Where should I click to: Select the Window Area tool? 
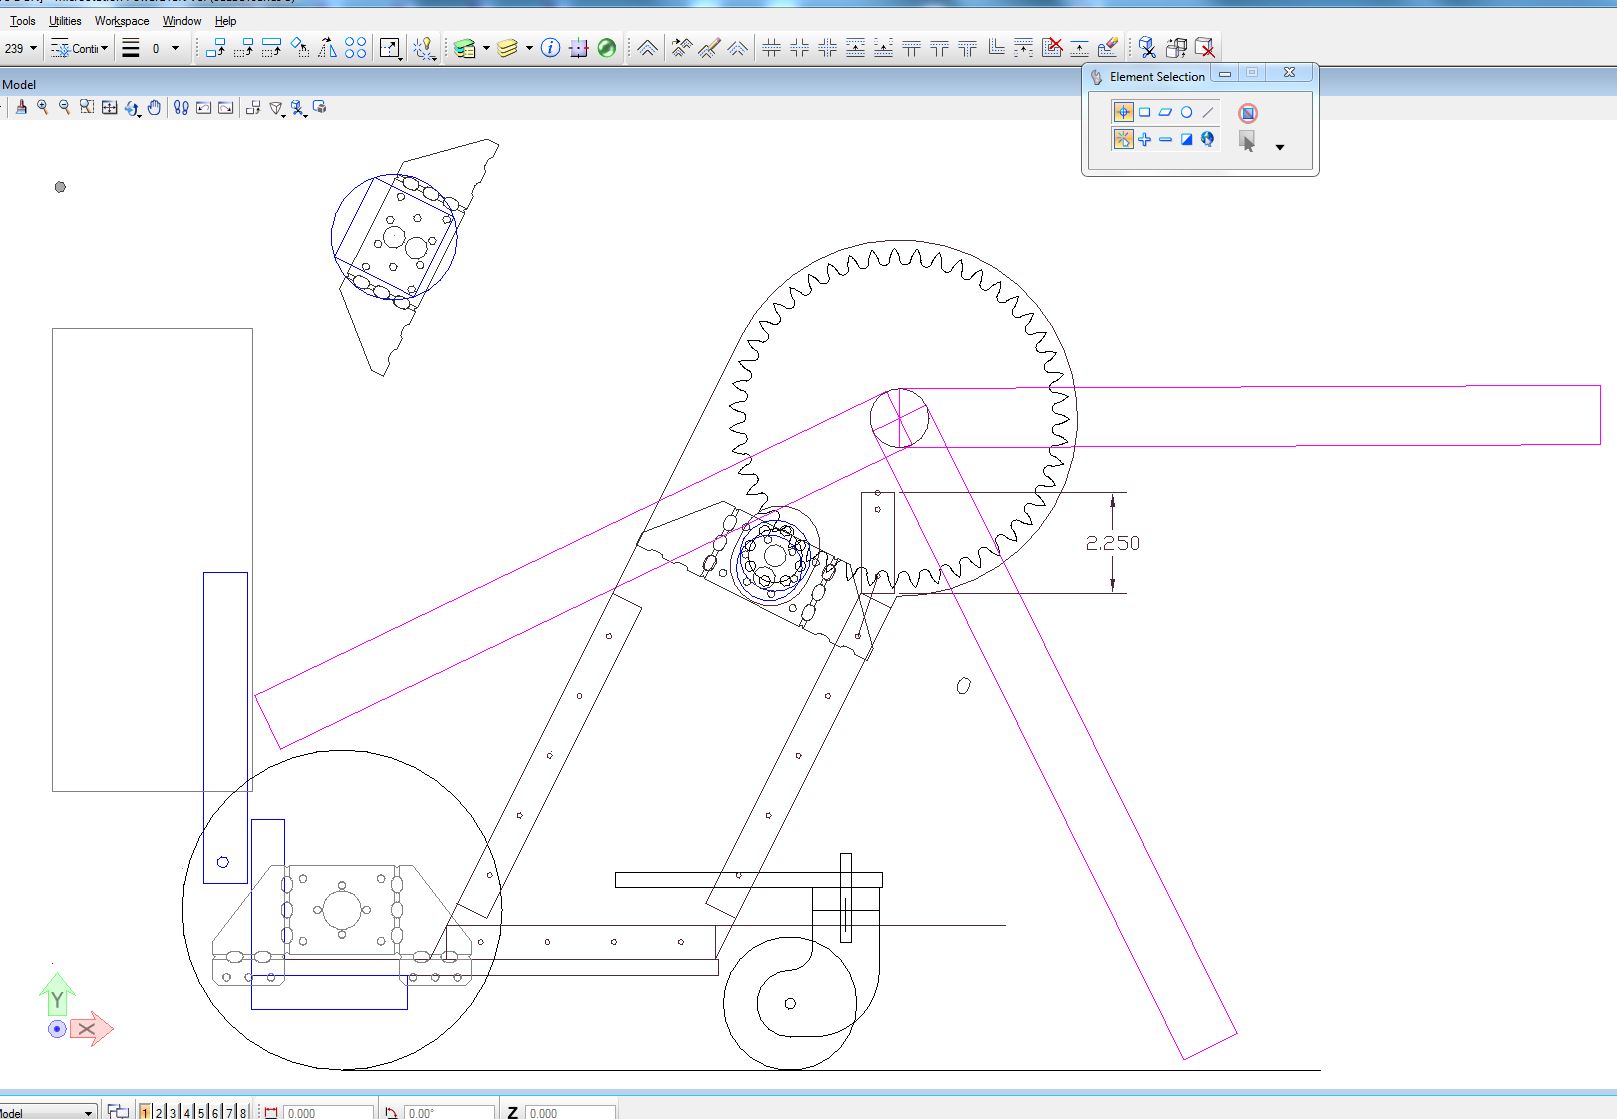coord(87,107)
